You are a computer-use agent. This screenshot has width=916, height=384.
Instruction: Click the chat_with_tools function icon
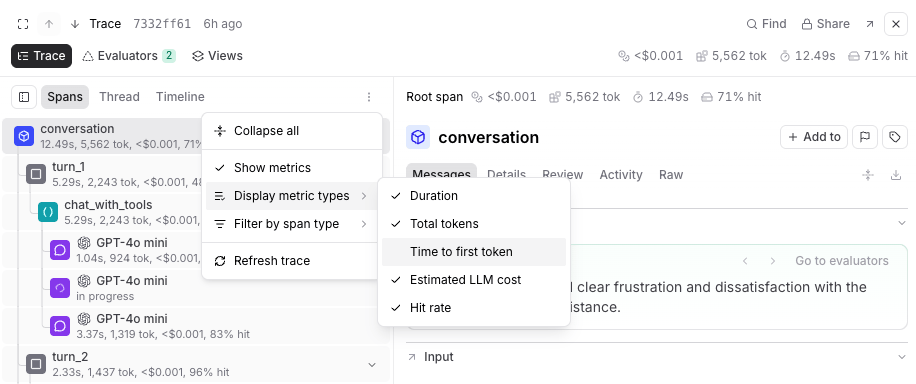point(48,212)
